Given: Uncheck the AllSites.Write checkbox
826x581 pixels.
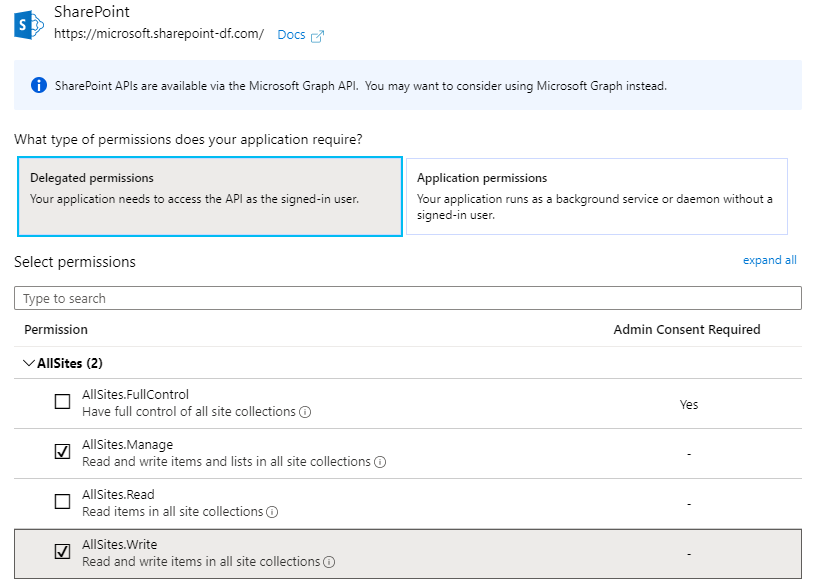Looking at the screenshot, I should [62, 551].
